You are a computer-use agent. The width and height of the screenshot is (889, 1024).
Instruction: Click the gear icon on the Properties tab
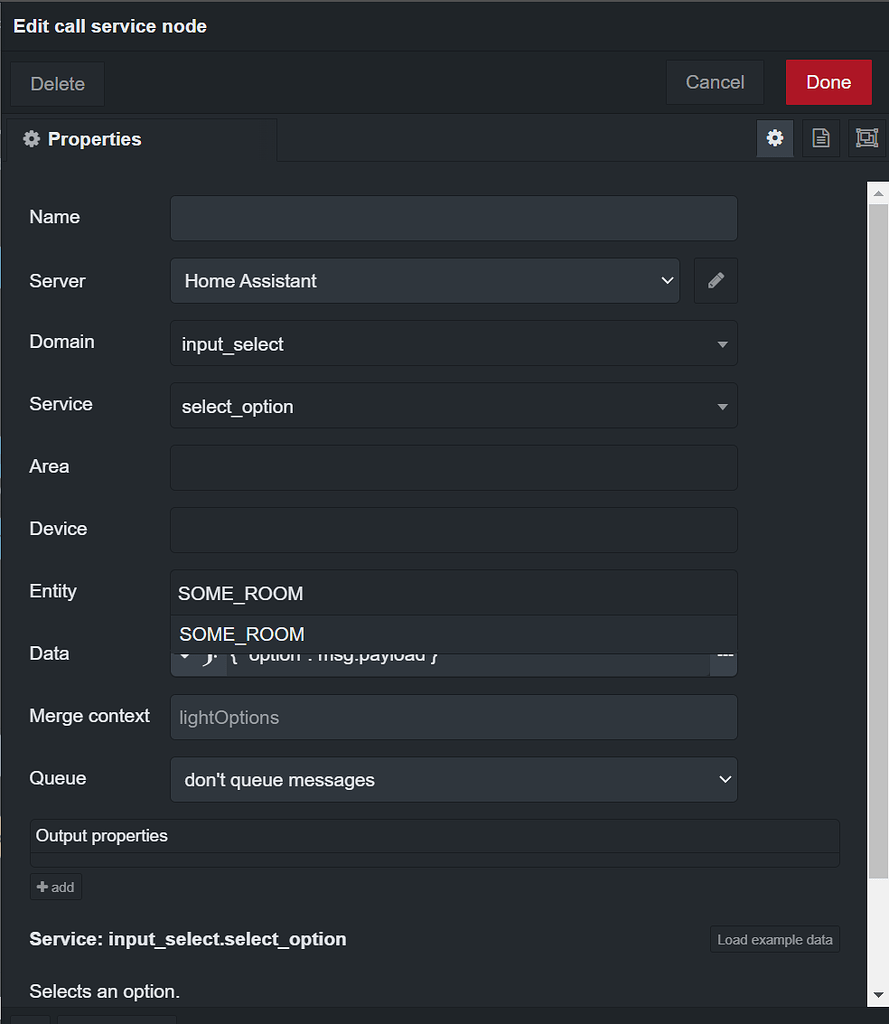(x=31, y=139)
